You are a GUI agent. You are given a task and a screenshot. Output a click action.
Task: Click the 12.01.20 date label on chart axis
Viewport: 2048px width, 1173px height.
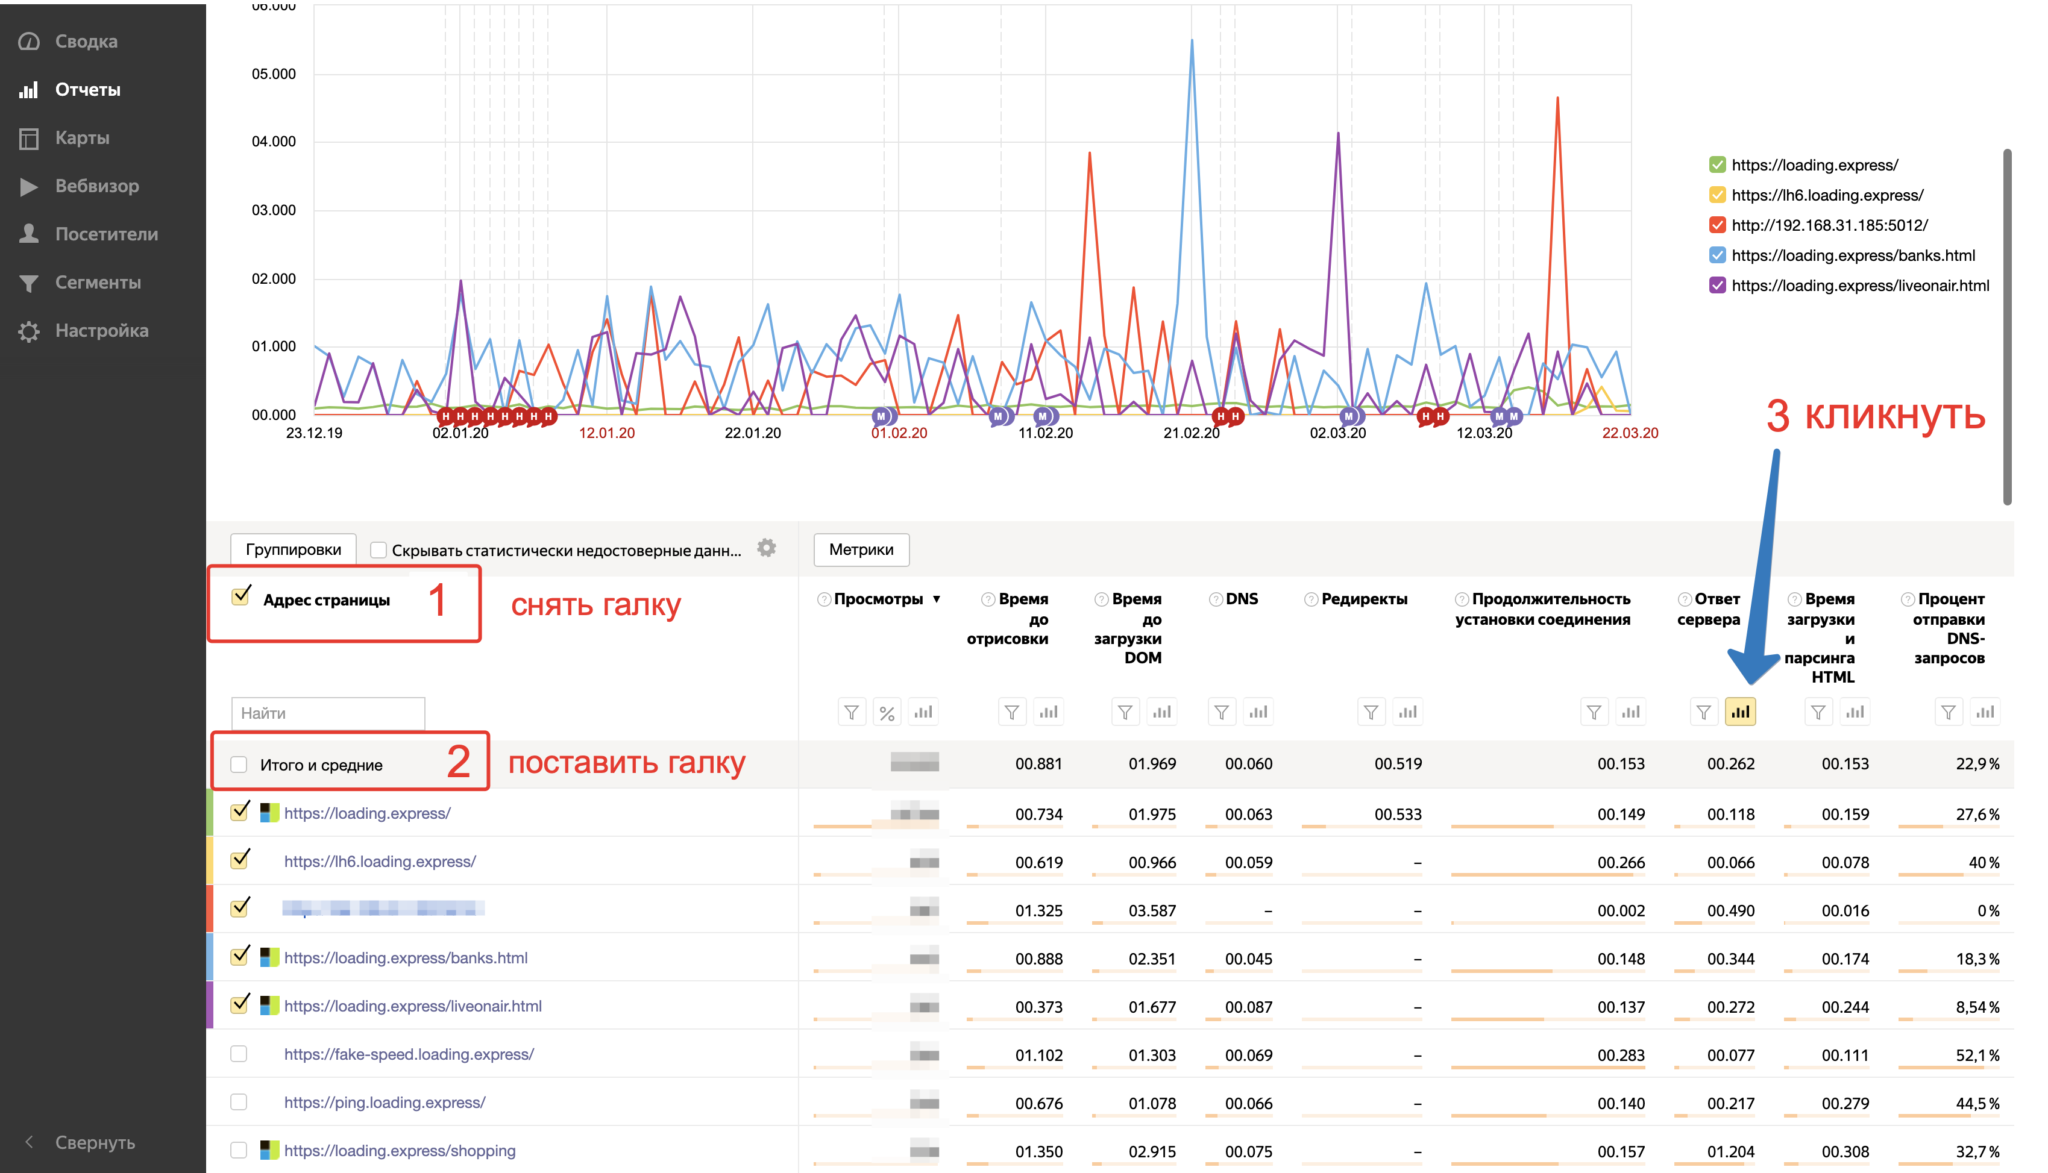coord(607,433)
